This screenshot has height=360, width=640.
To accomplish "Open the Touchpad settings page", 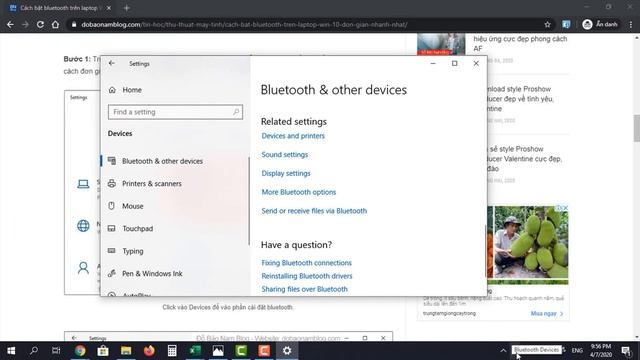I will [x=138, y=229].
